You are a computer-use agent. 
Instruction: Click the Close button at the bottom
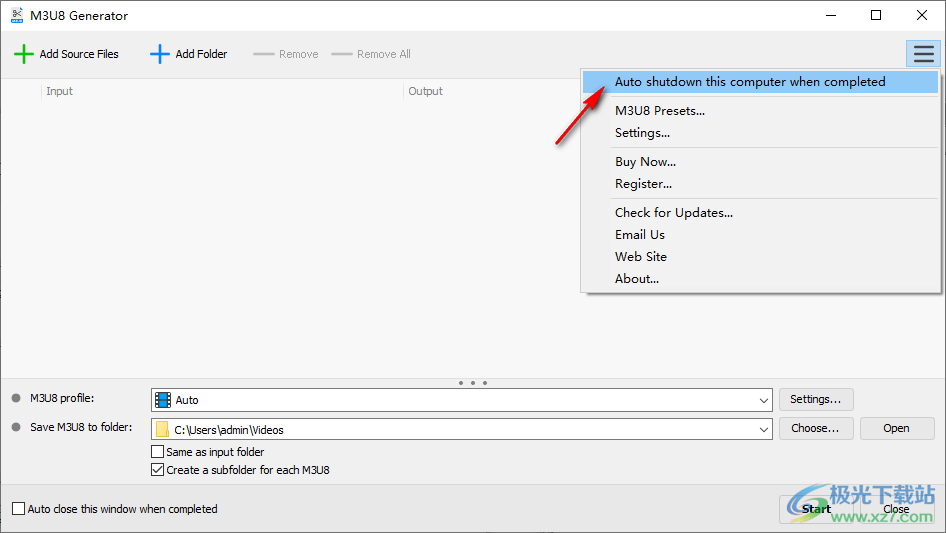[x=897, y=509]
